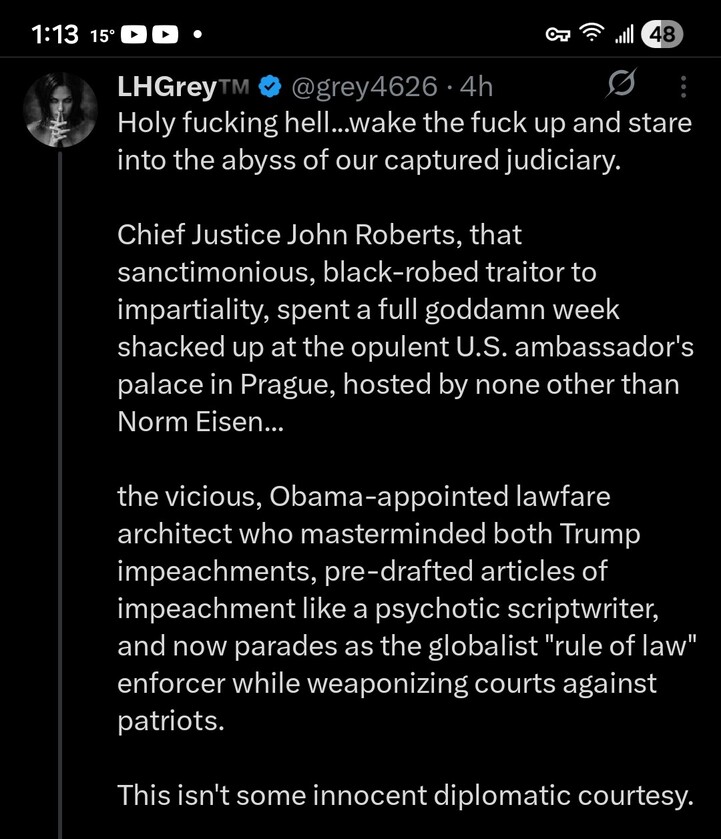Open the three-dot more options menu

click(684, 88)
